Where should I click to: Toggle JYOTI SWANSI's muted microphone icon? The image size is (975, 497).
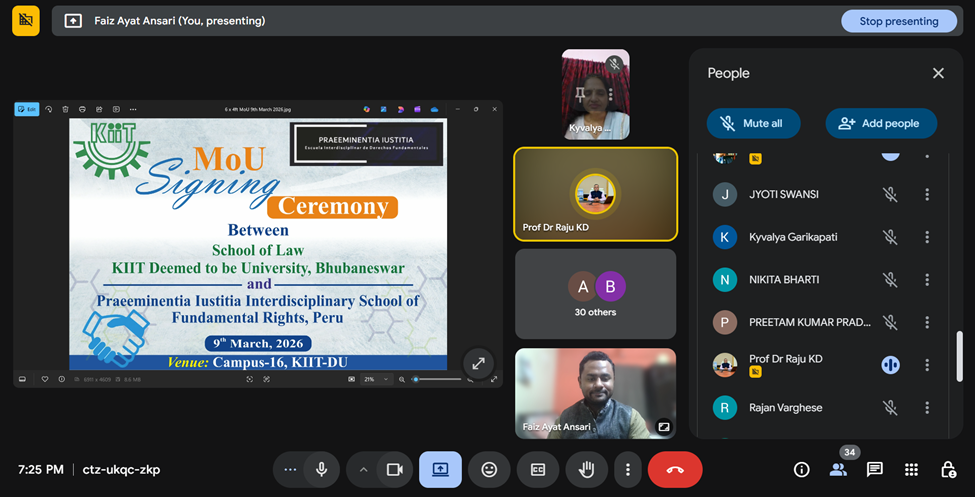tap(890, 195)
